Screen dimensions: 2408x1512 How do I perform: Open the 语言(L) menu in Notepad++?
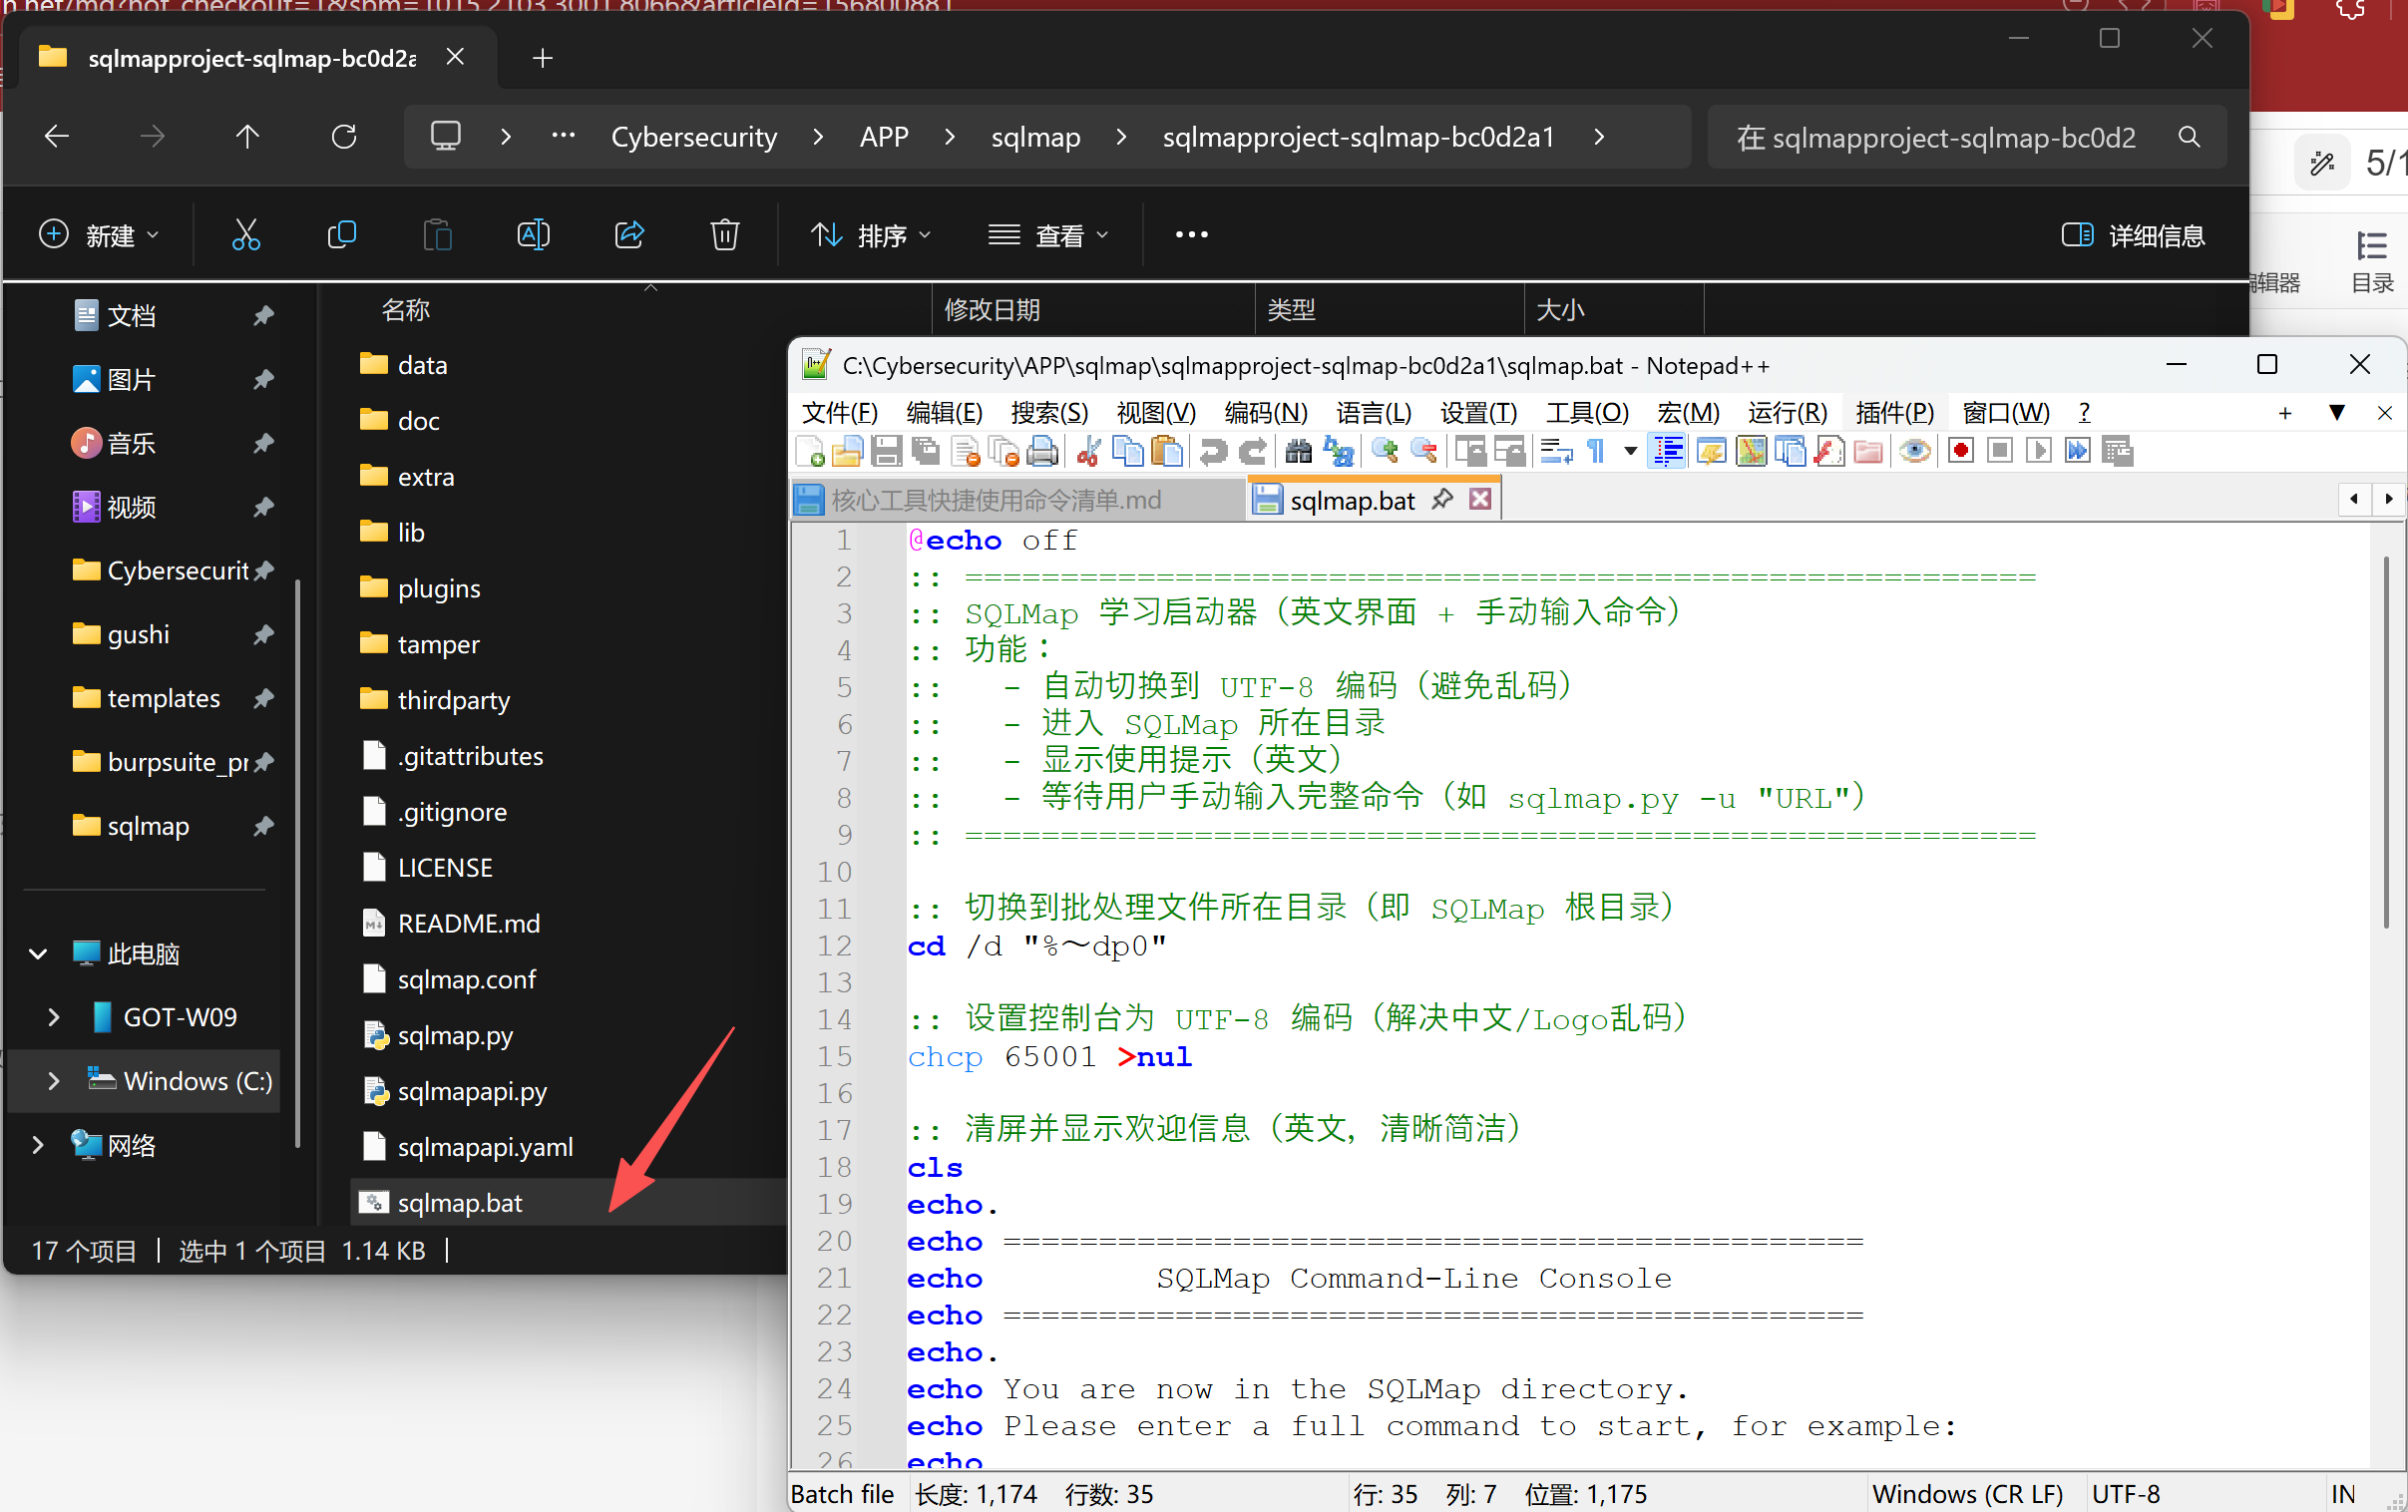pos(1373,412)
